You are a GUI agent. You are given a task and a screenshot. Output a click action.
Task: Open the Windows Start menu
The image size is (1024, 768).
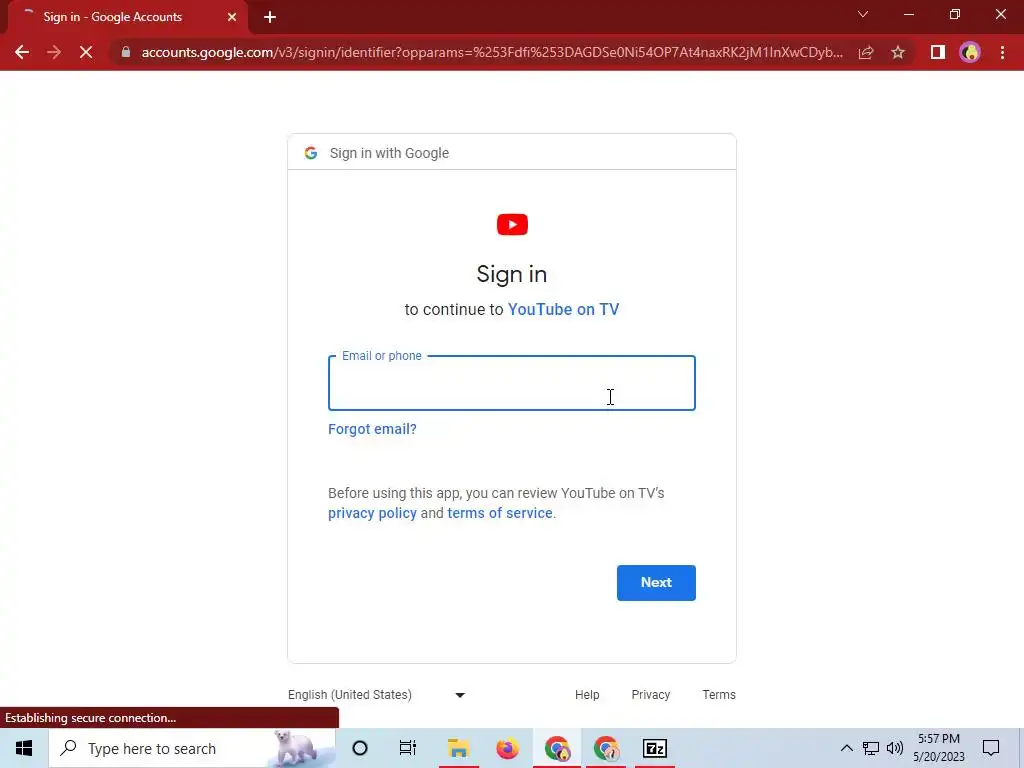tap(24, 748)
